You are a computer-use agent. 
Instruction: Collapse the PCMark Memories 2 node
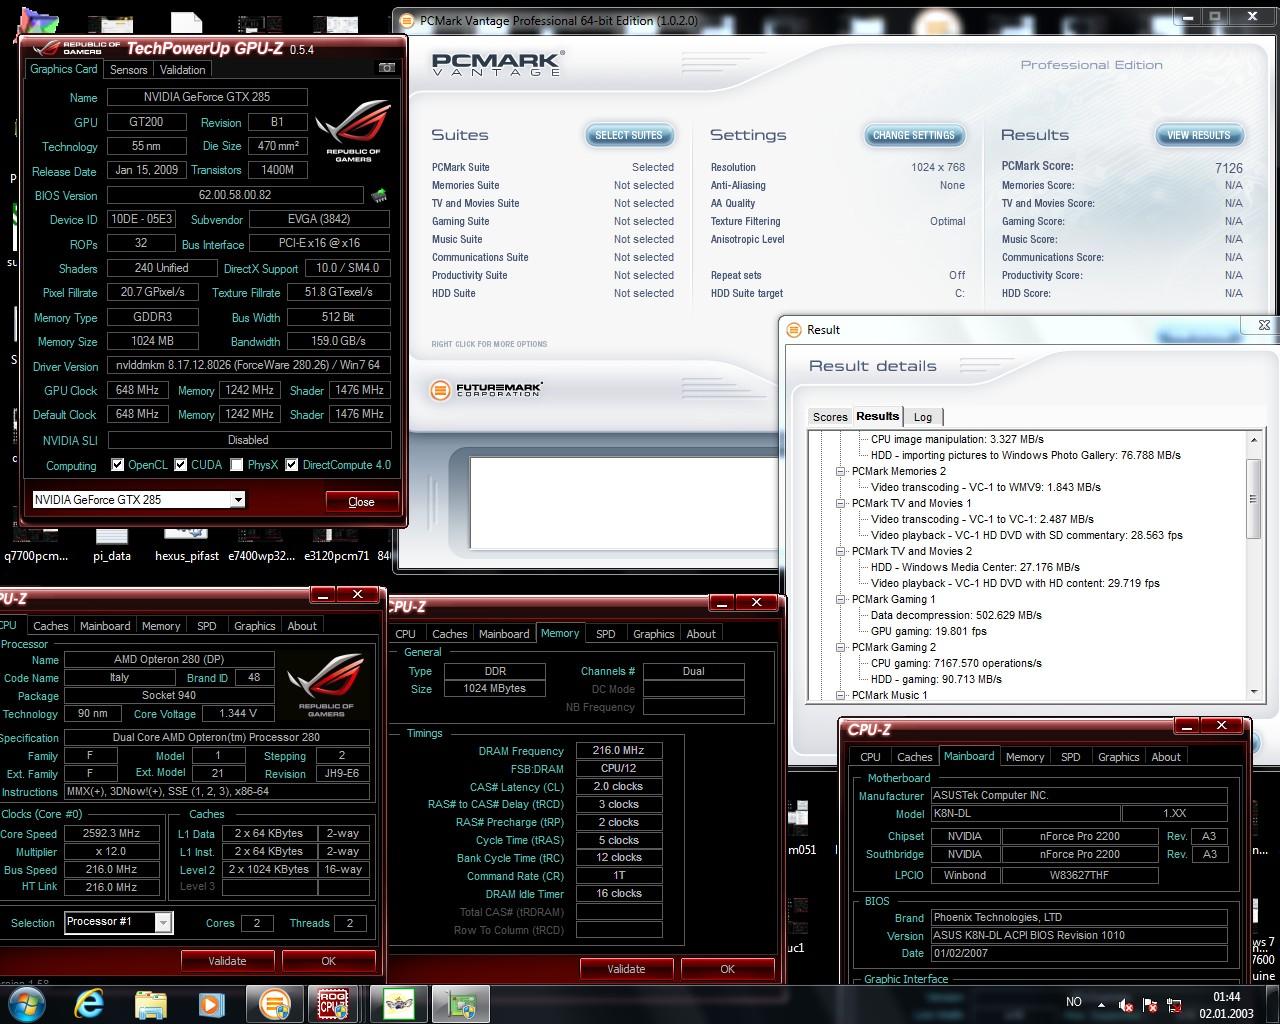(x=841, y=471)
